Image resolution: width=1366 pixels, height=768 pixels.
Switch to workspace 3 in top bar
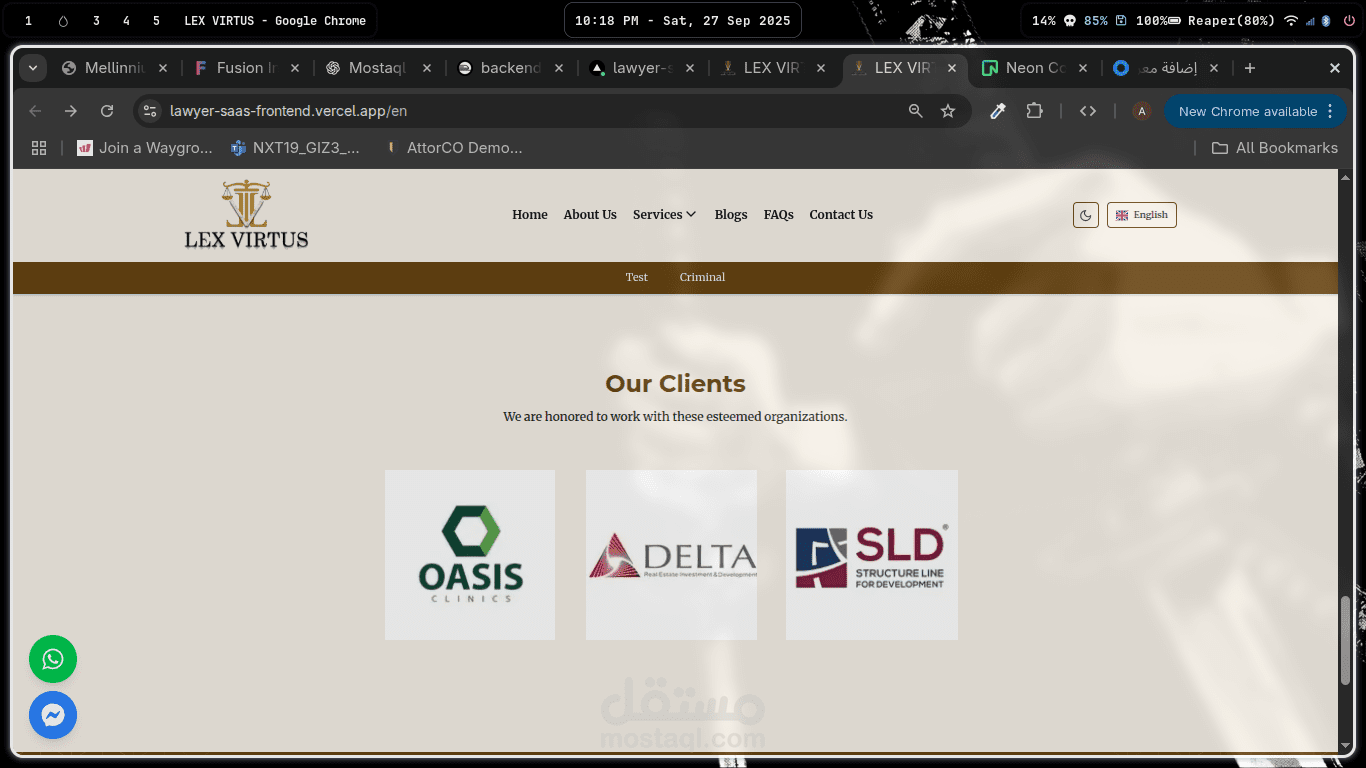96,20
